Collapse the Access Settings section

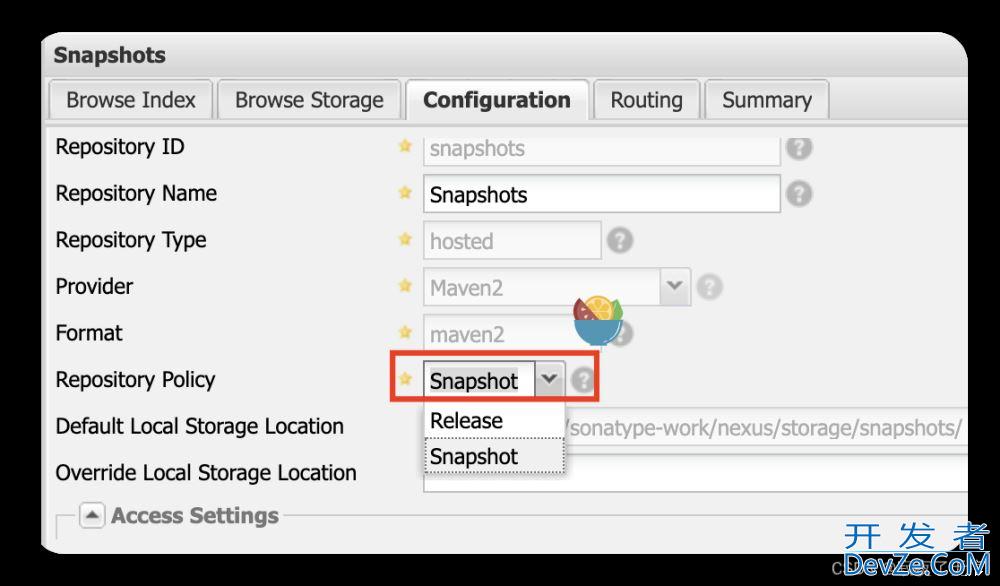tap(92, 515)
